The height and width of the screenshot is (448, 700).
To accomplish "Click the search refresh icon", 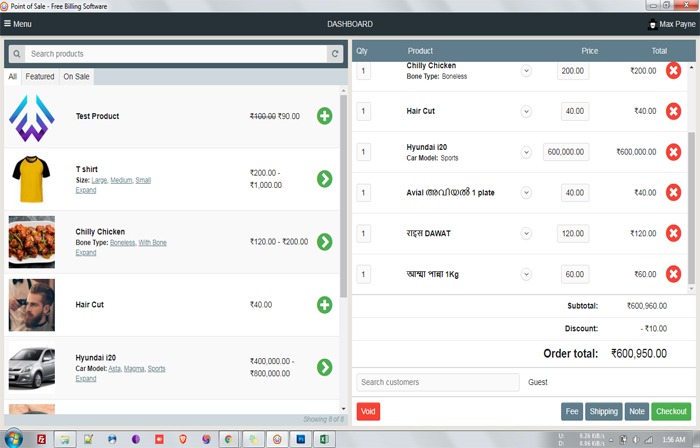I will [x=335, y=54].
